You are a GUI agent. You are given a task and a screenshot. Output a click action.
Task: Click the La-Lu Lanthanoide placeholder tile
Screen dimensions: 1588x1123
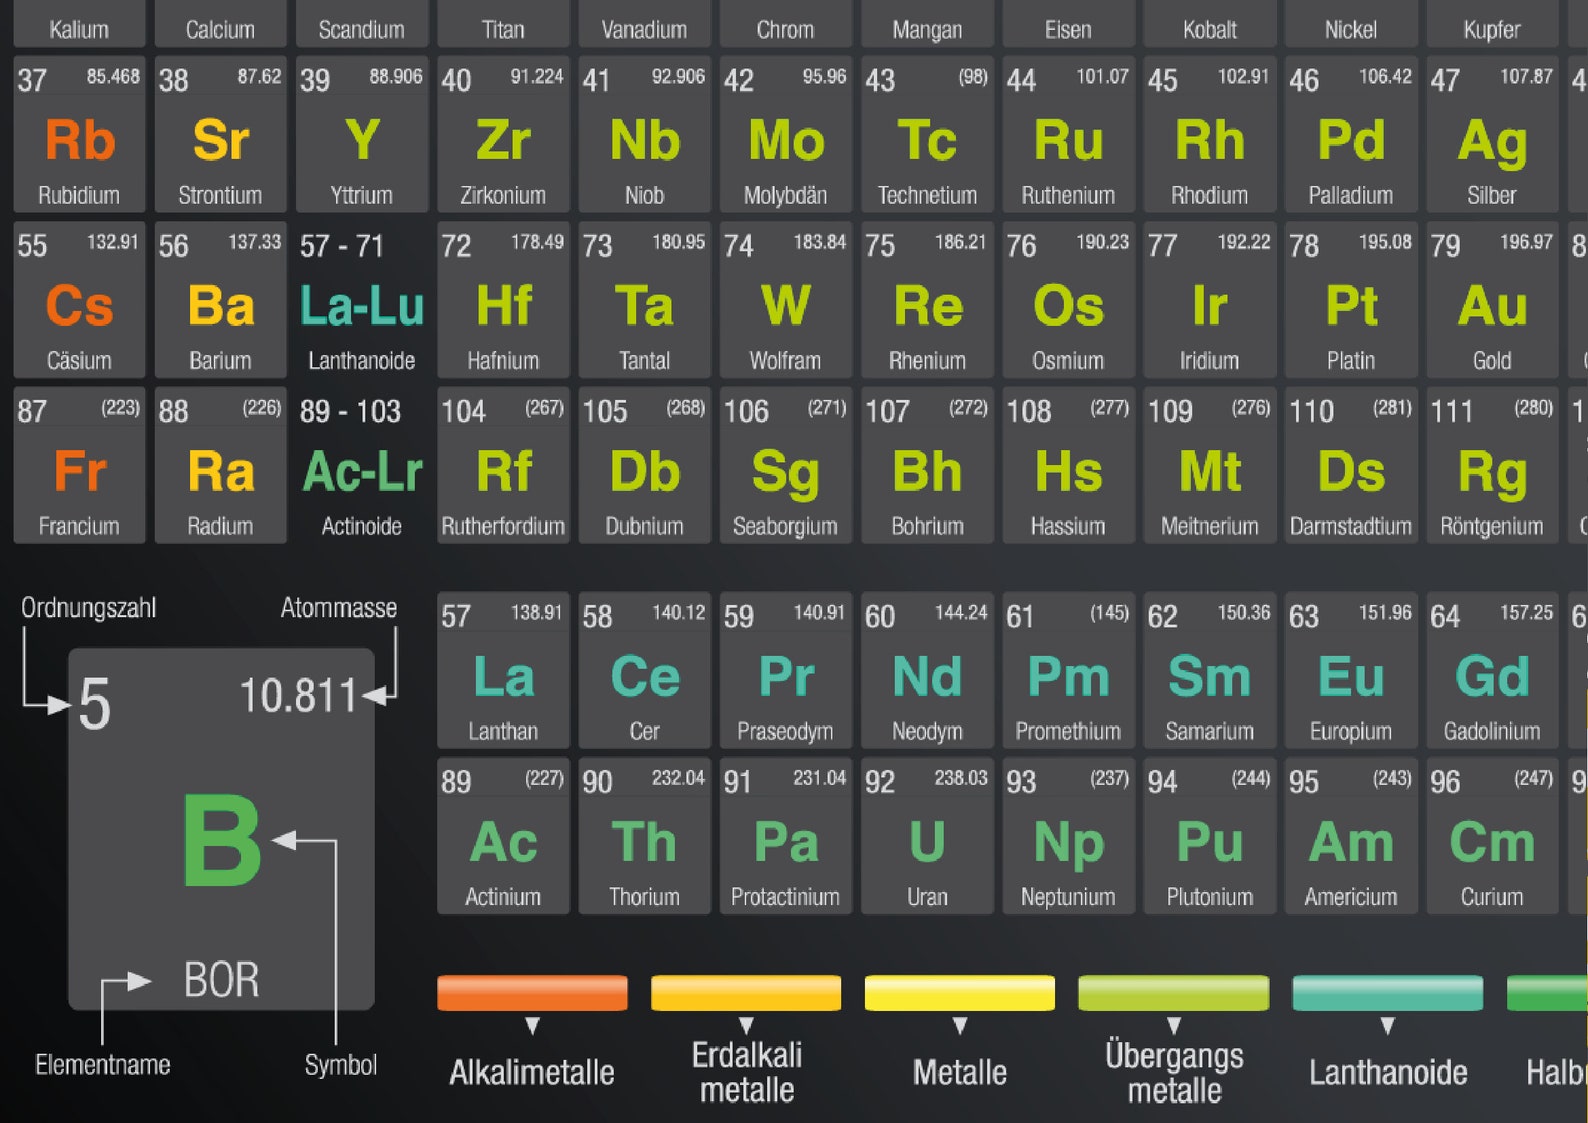(x=362, y=300)
